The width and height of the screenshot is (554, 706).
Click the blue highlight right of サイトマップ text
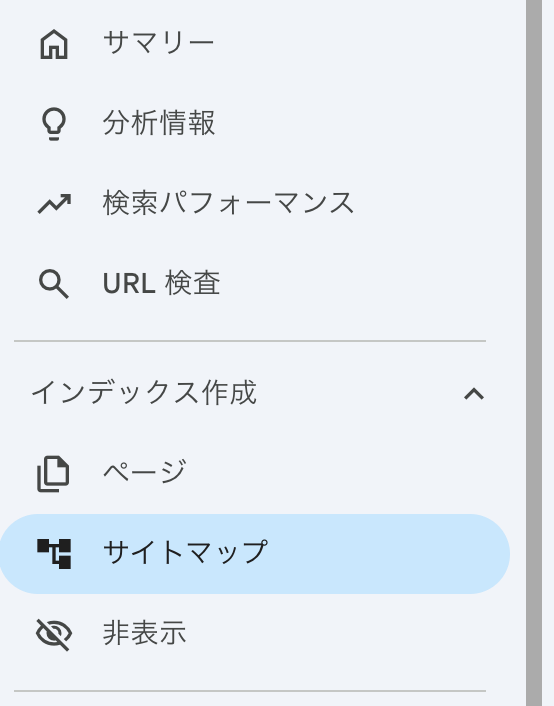pos(387,554)
